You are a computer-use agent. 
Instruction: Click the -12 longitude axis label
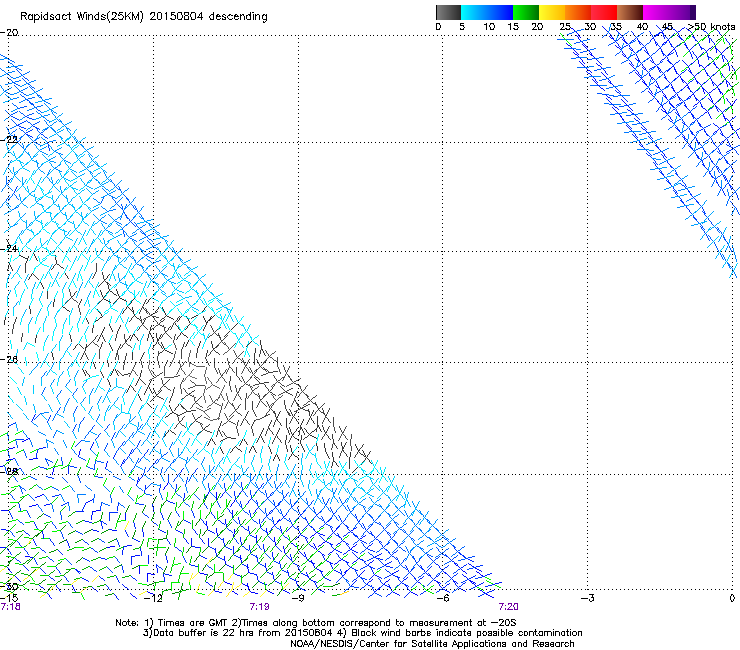pyautogui.click(x=153, y=598)
